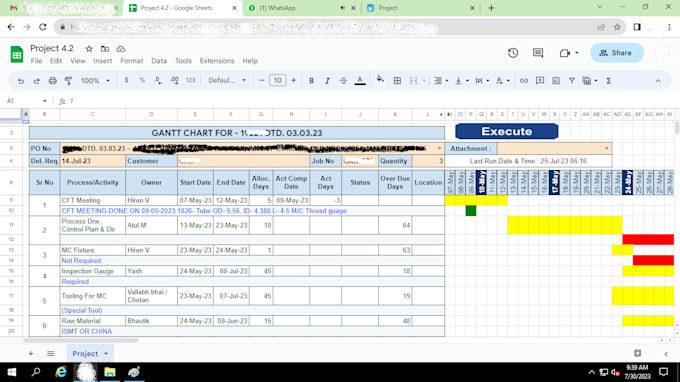Open Project sheet tab menu arrow
680x382 pixels.
[x=106, y=354]
